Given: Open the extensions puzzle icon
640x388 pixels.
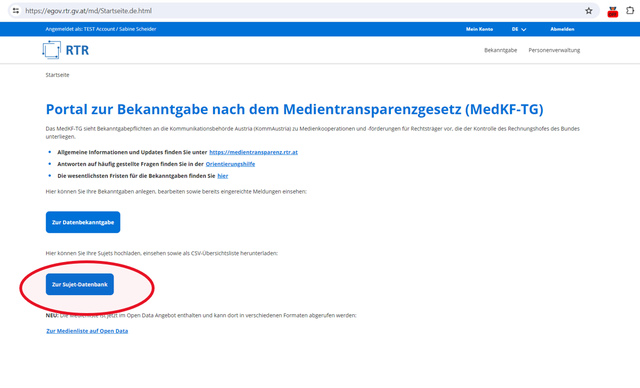Looking at the screenshot, I should (630, 11).
